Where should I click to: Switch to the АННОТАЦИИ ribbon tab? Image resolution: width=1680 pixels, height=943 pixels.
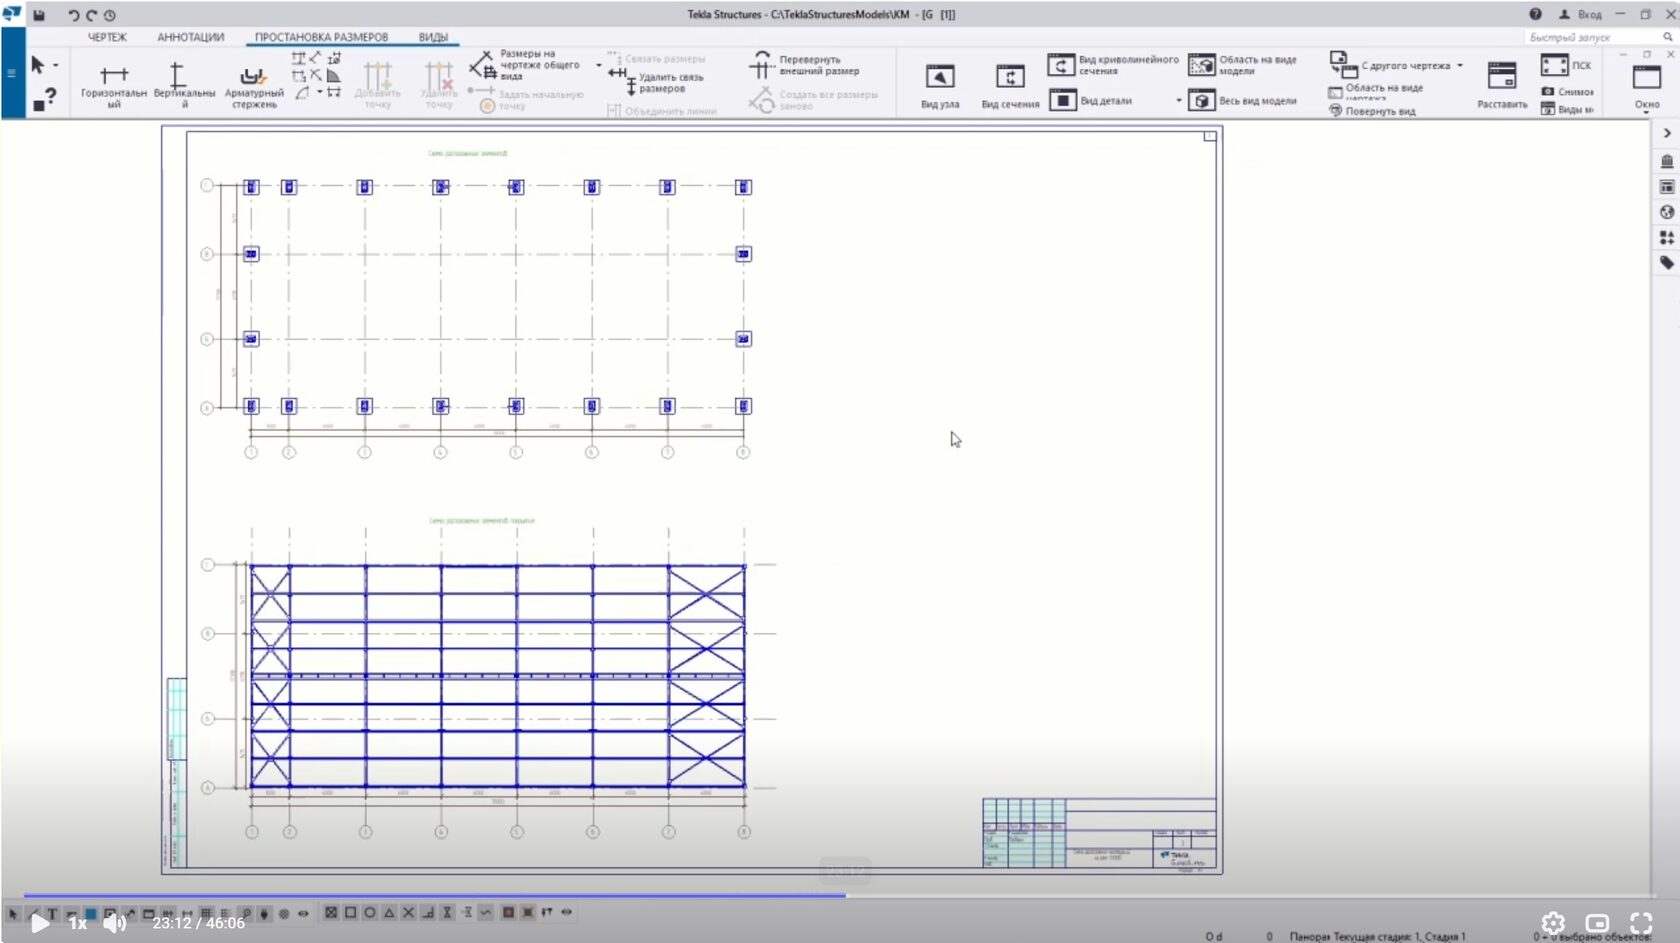191,37
